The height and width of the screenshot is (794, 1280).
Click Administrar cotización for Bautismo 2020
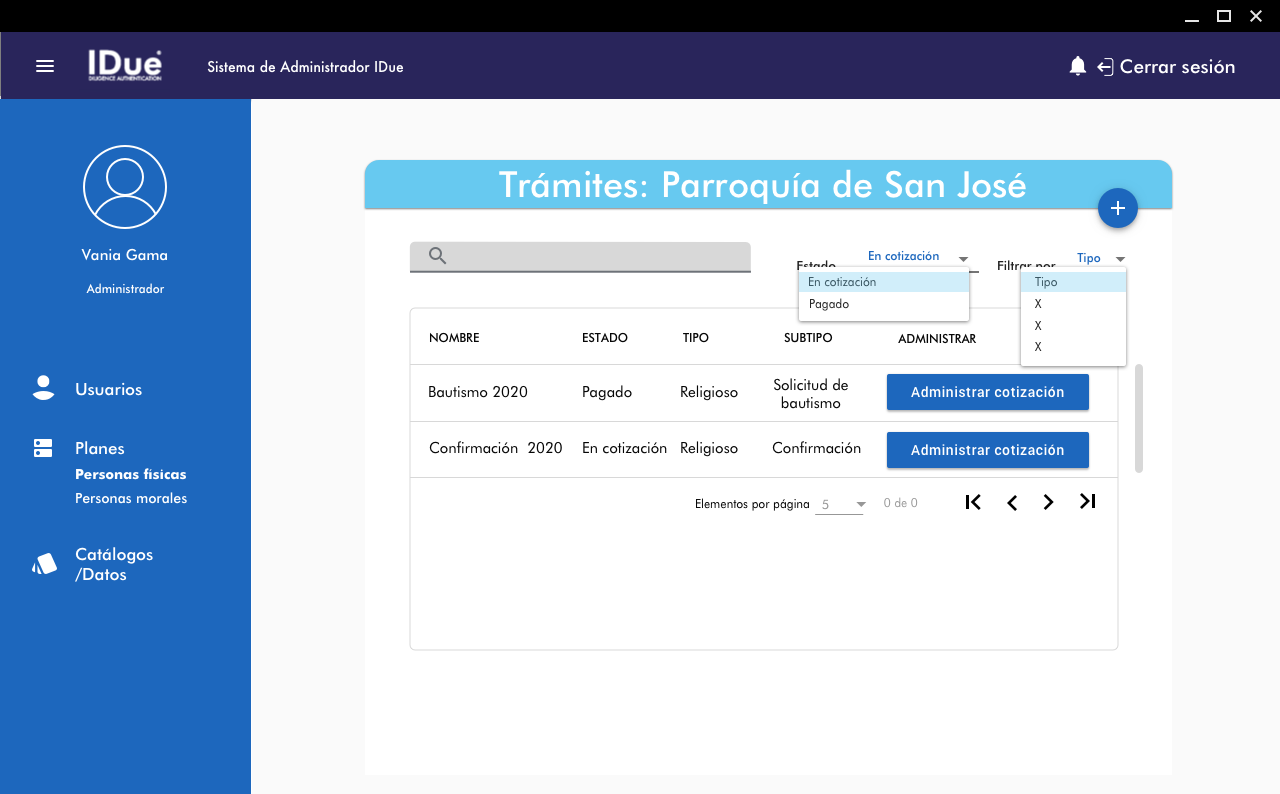point(987,392)
